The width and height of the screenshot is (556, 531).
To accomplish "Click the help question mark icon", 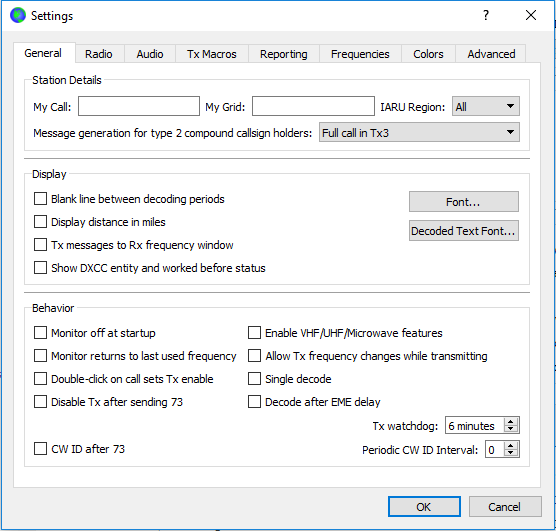I will pyautogui.click(x=486, y=15).
